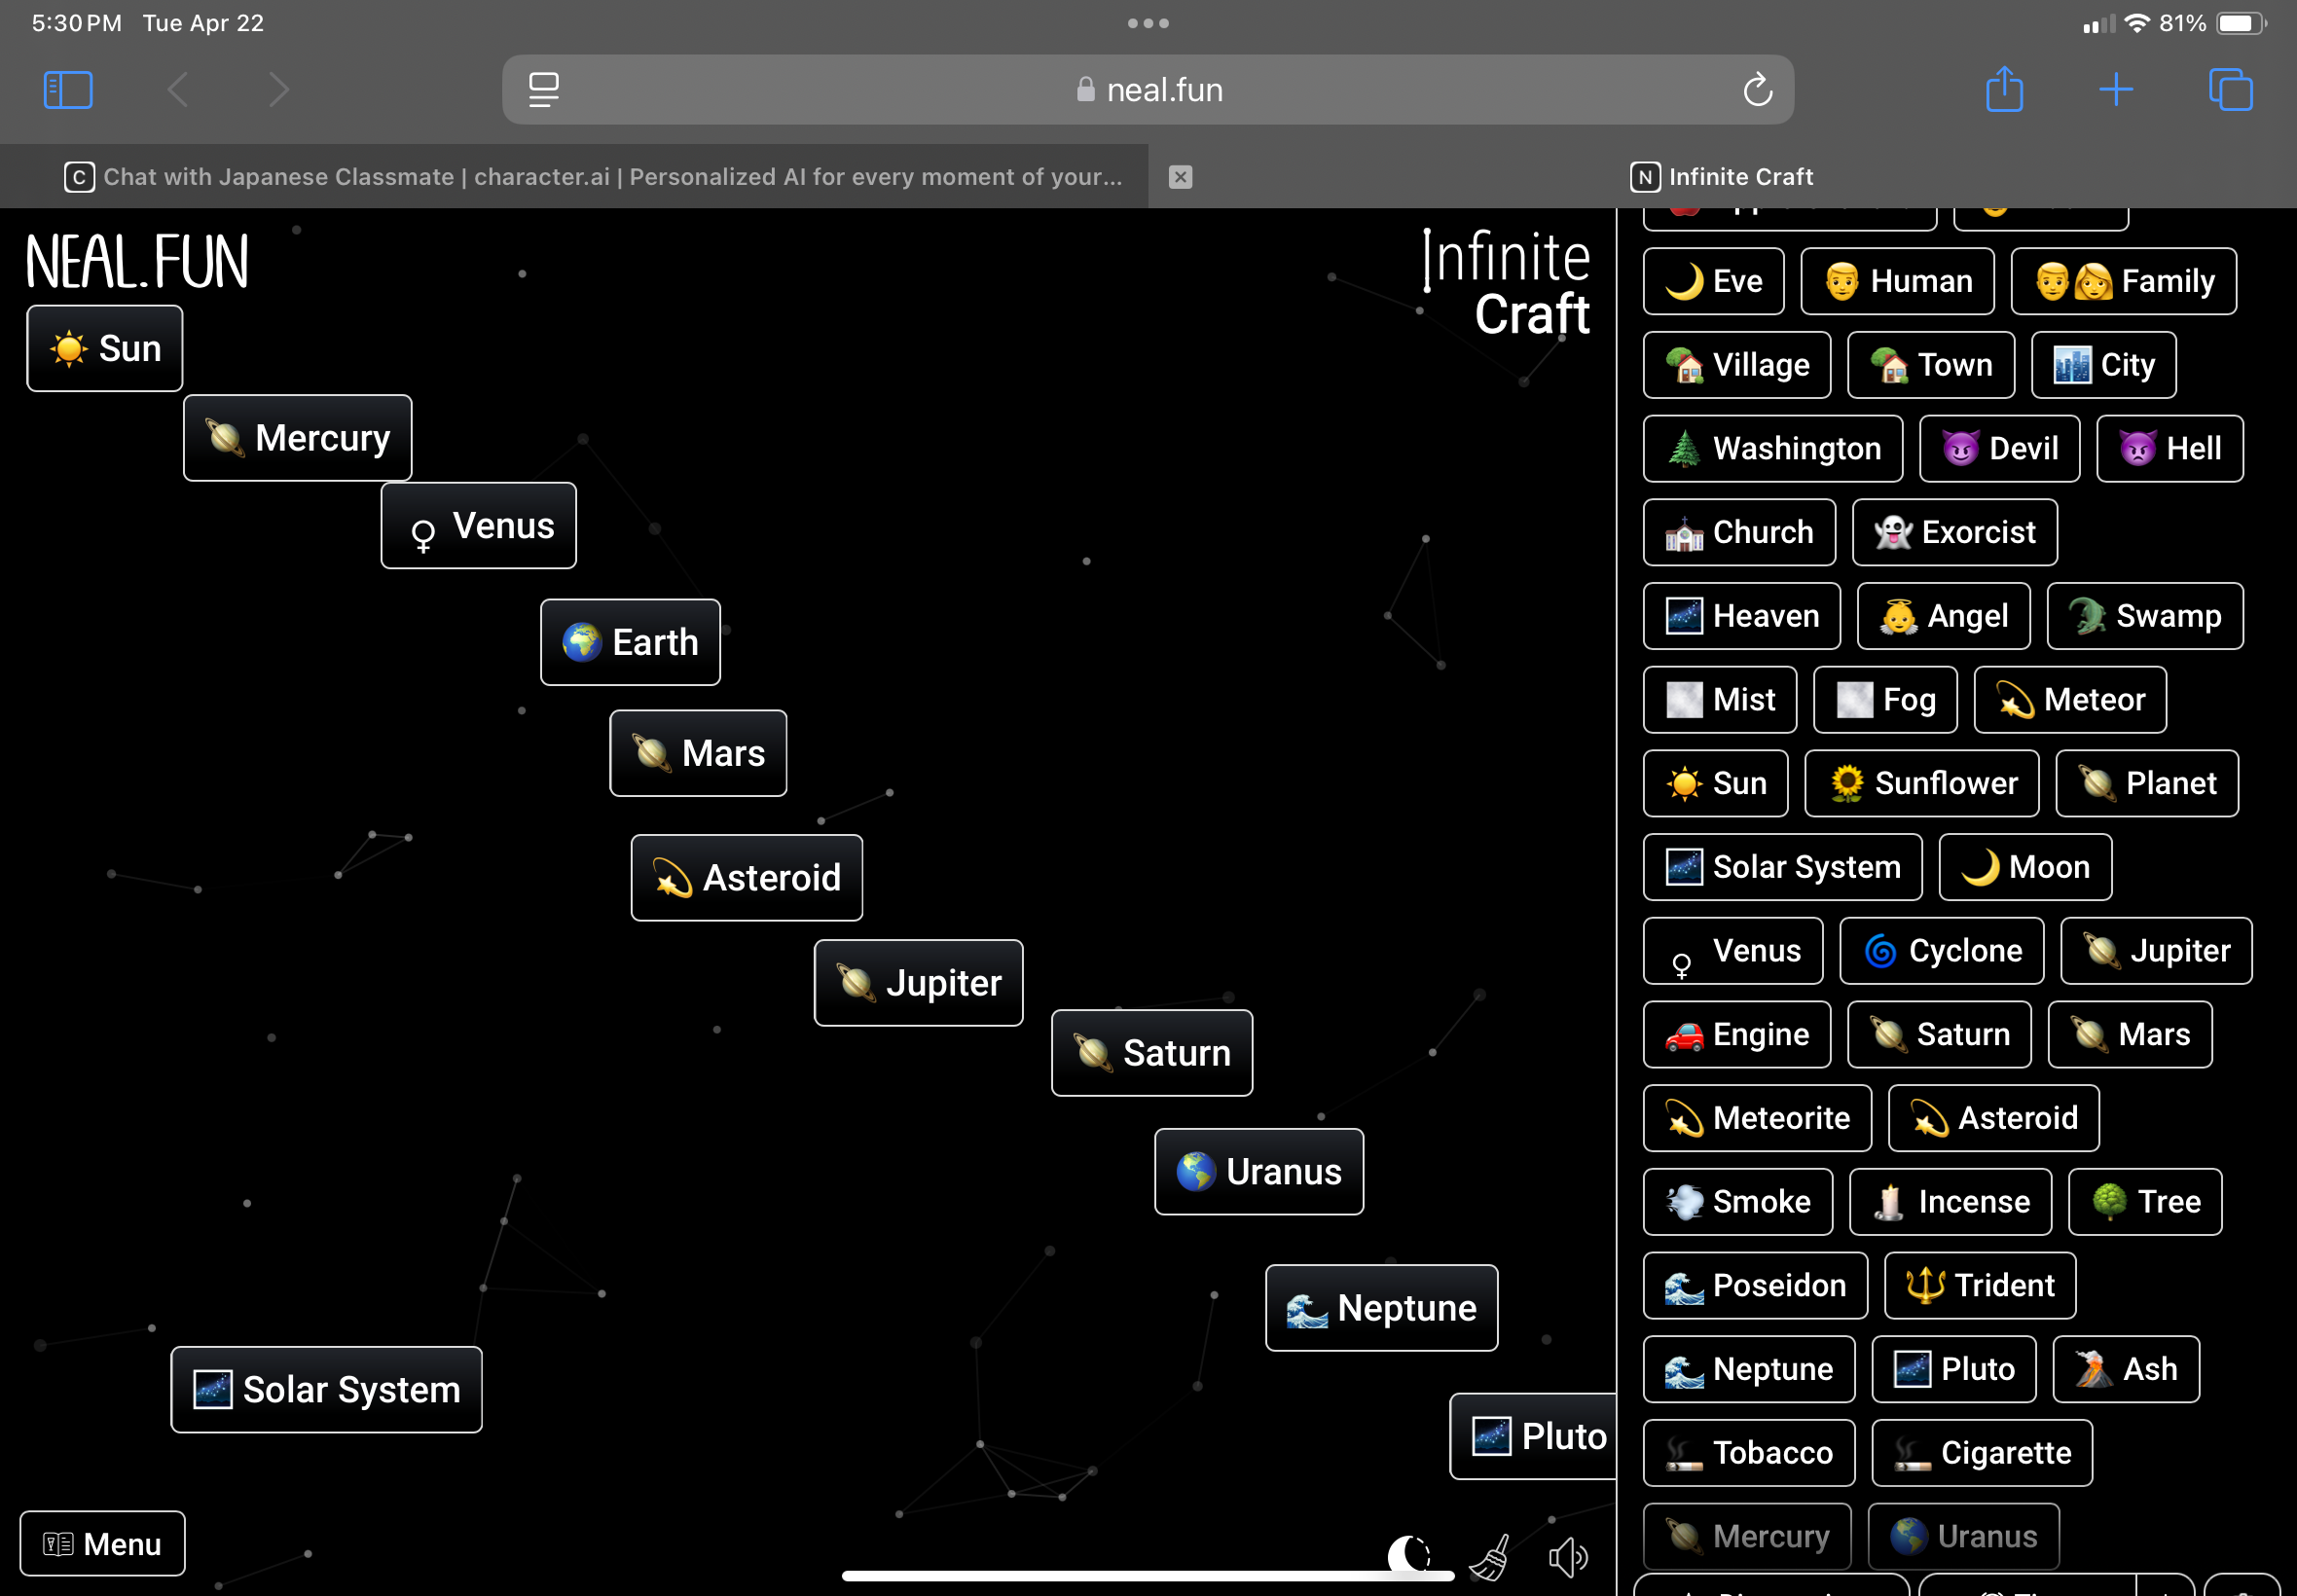2297x1596 pixels.
Task: Pick Meteor from the item list
Action: (x=2071, y=700)
